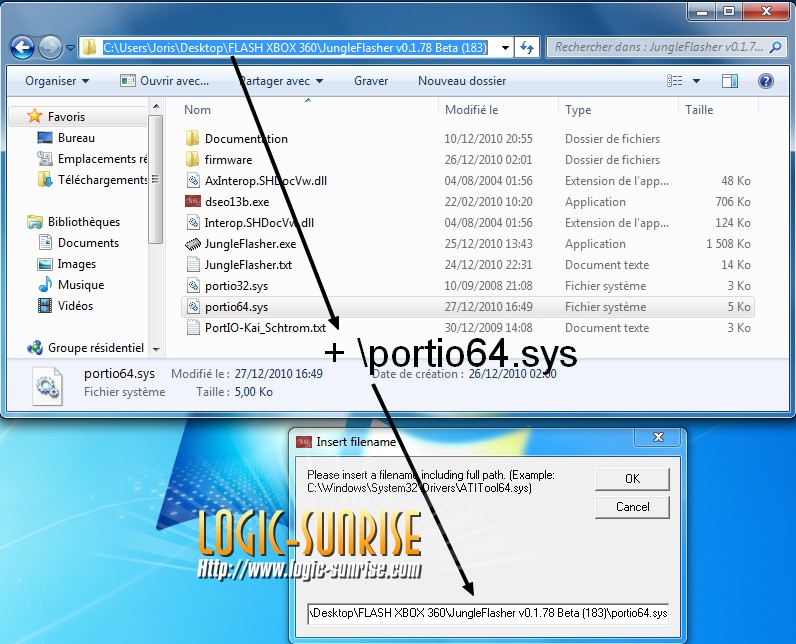
Task: Click the date 25/12/2010 13:43
Action: (x=488, y=244)
